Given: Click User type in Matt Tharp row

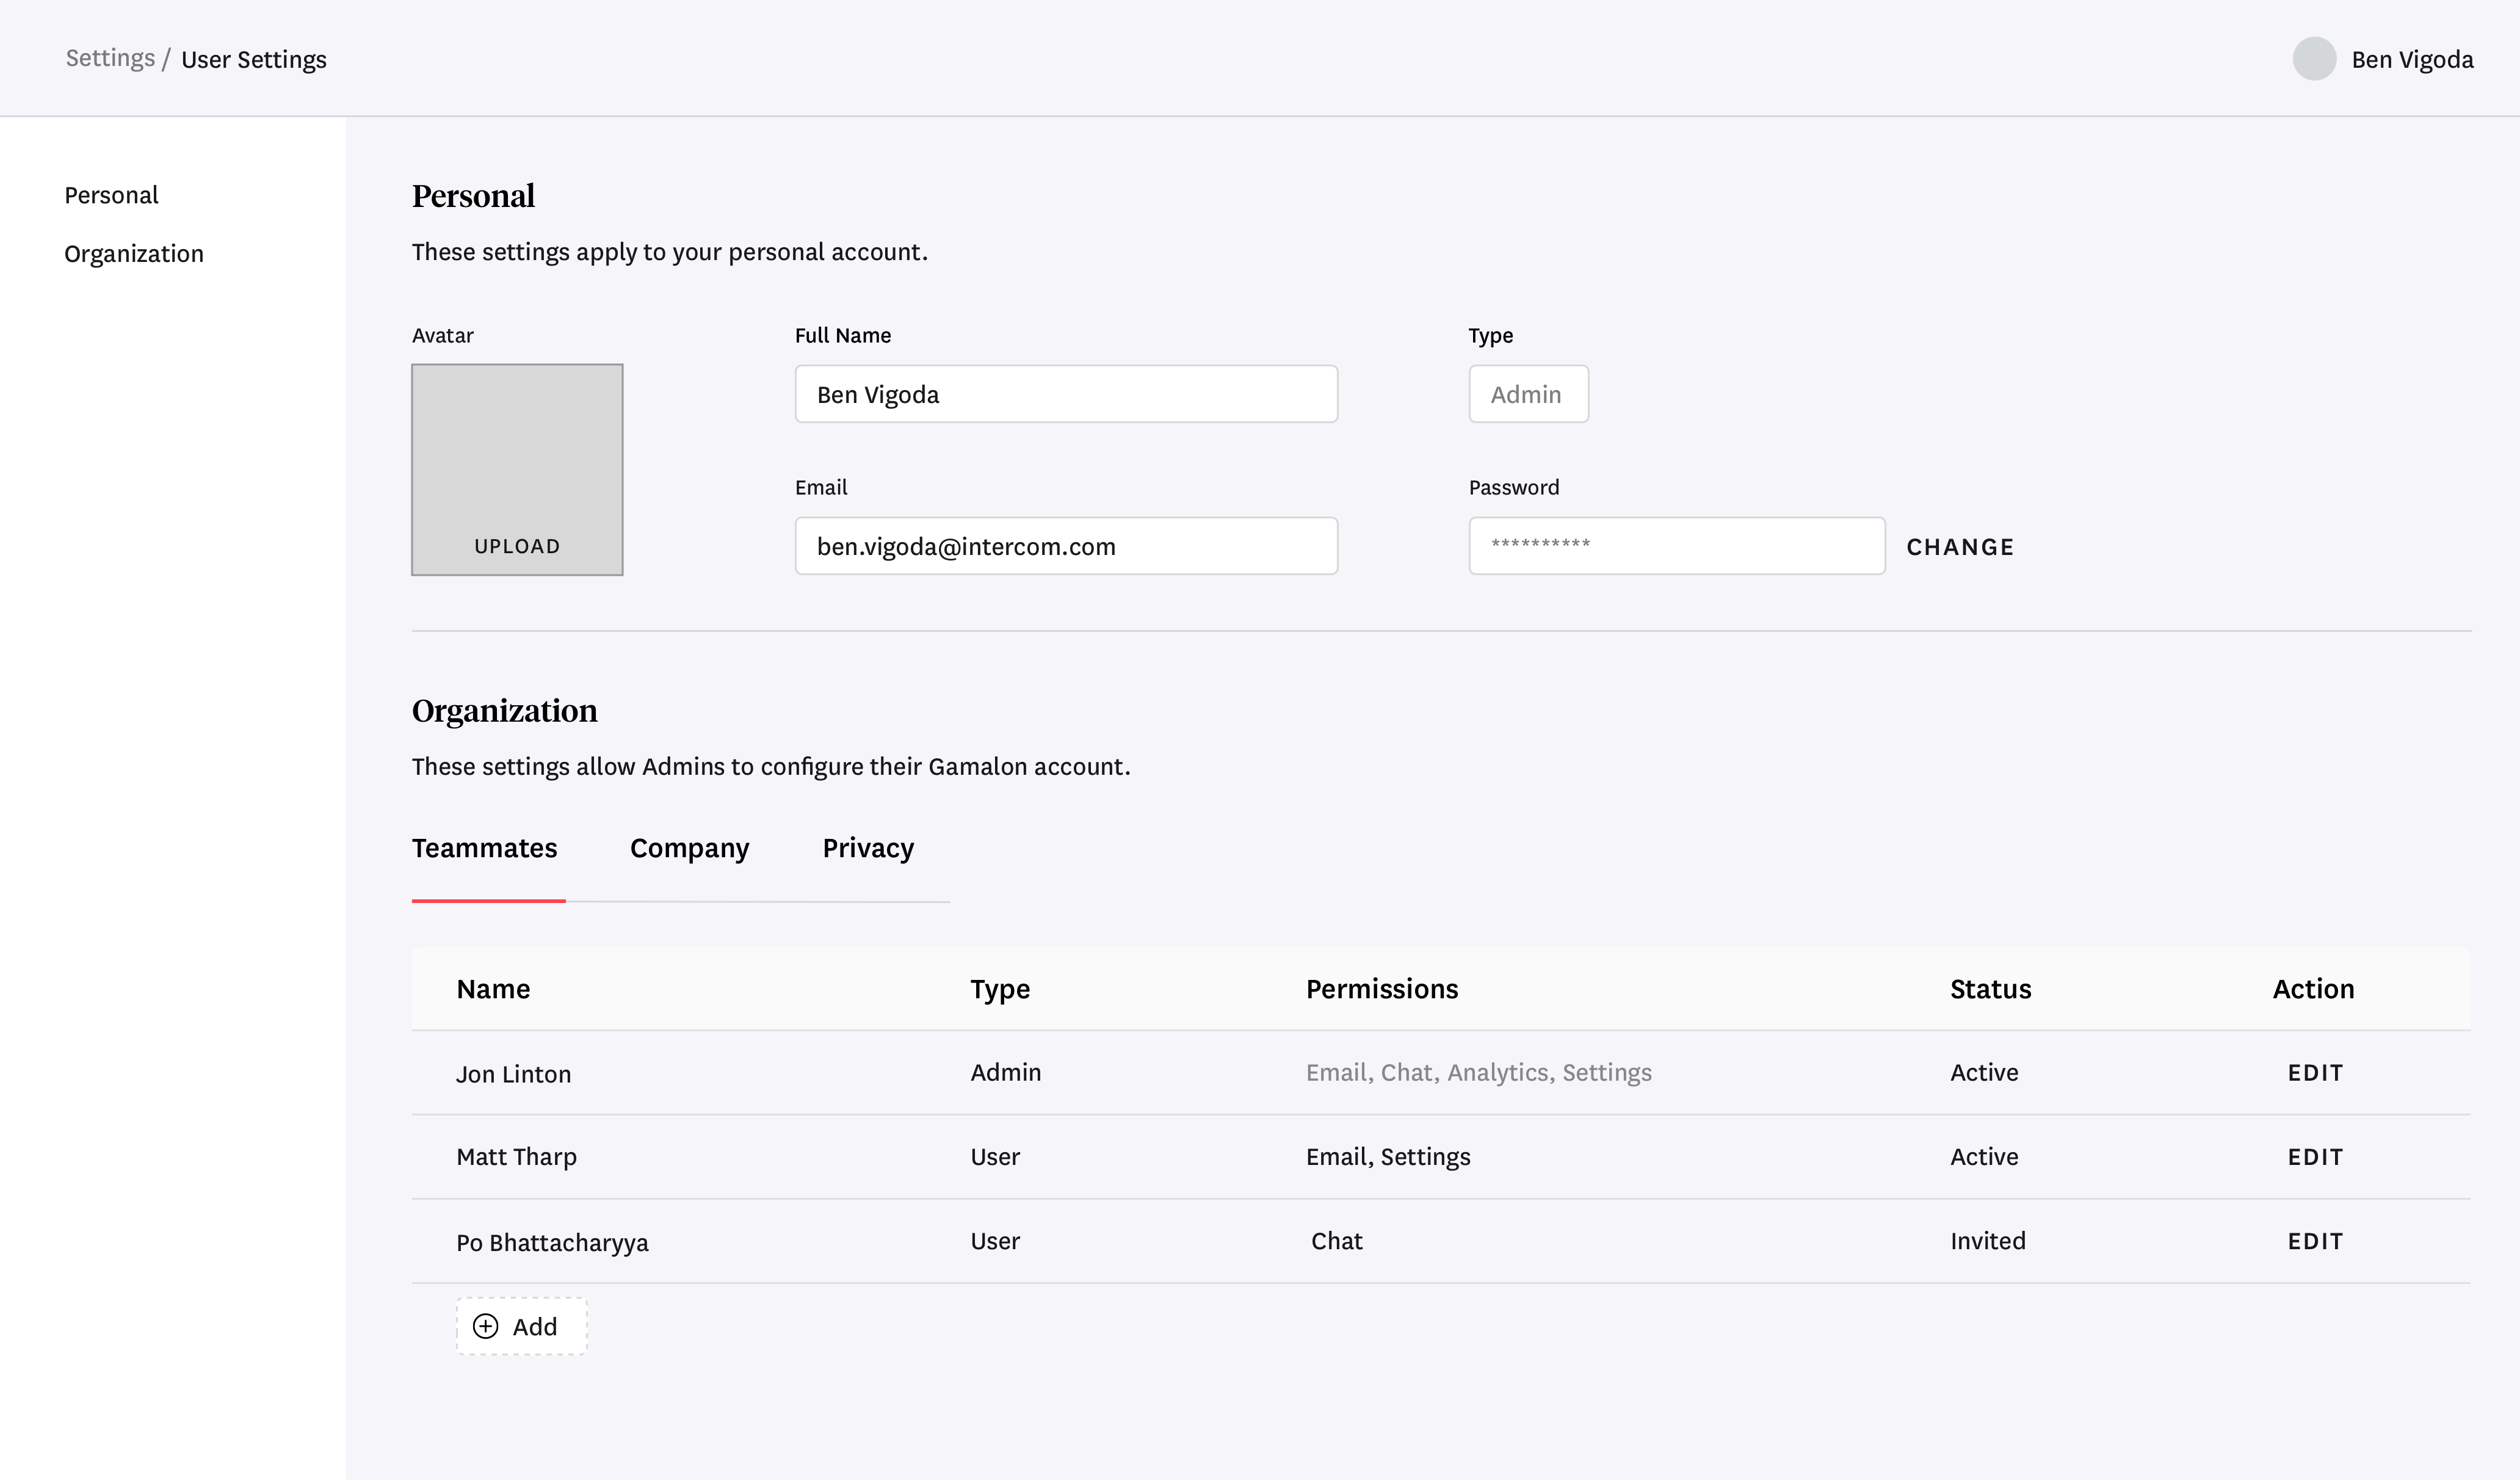Looking at the screenshot, I should pos(995,1157).
